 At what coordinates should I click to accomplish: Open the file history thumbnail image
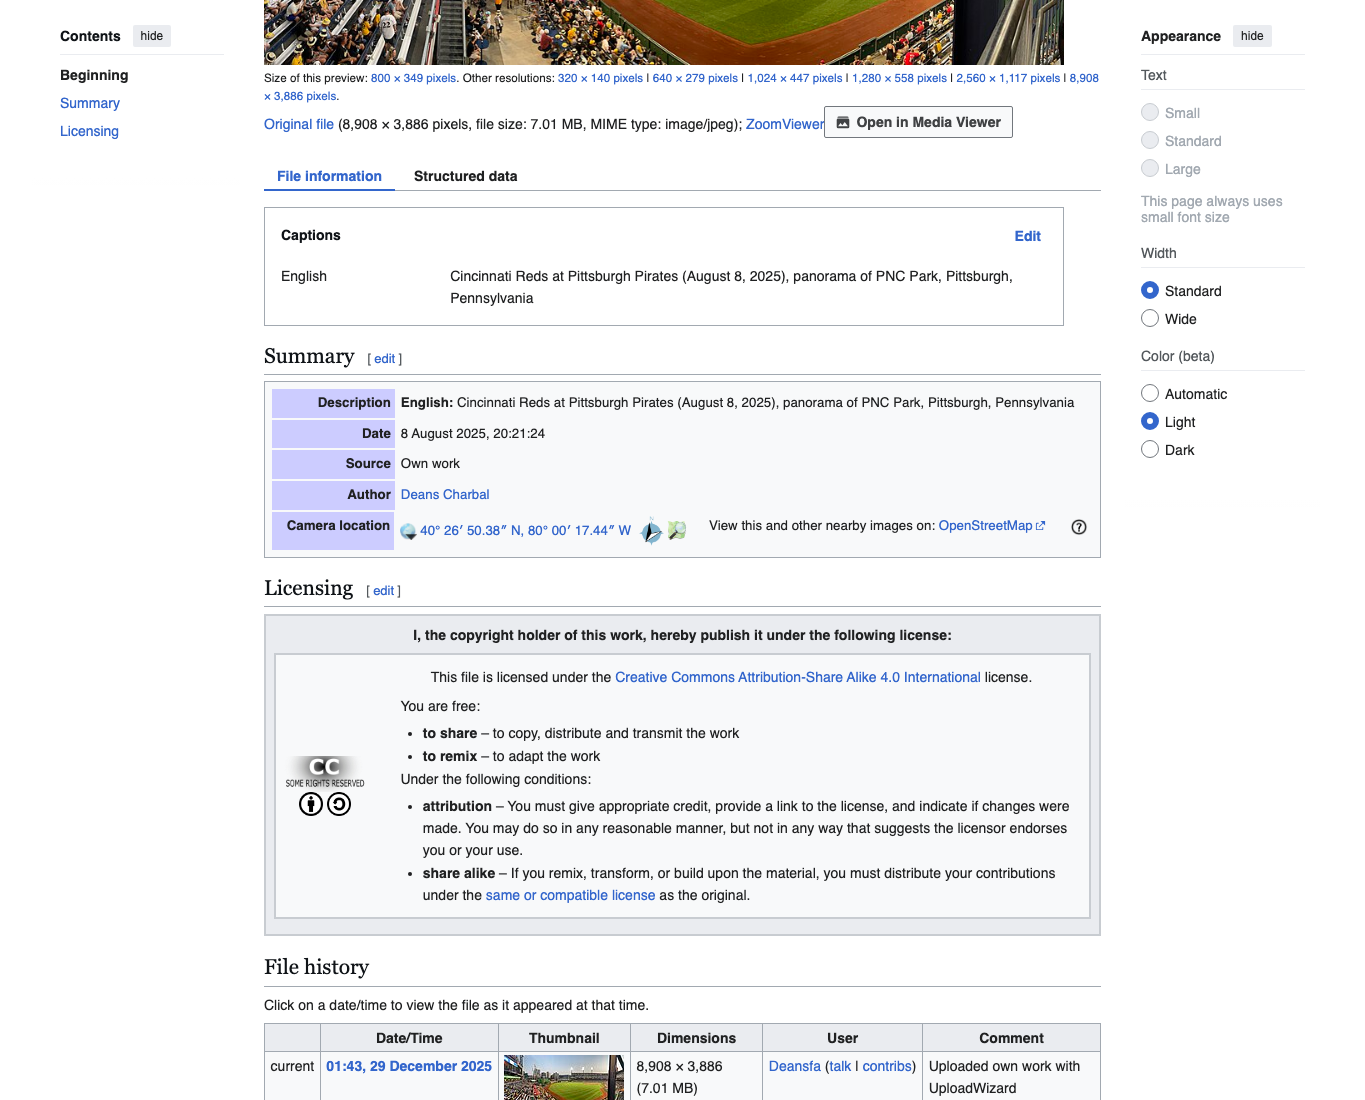[x=564, y=1078]
